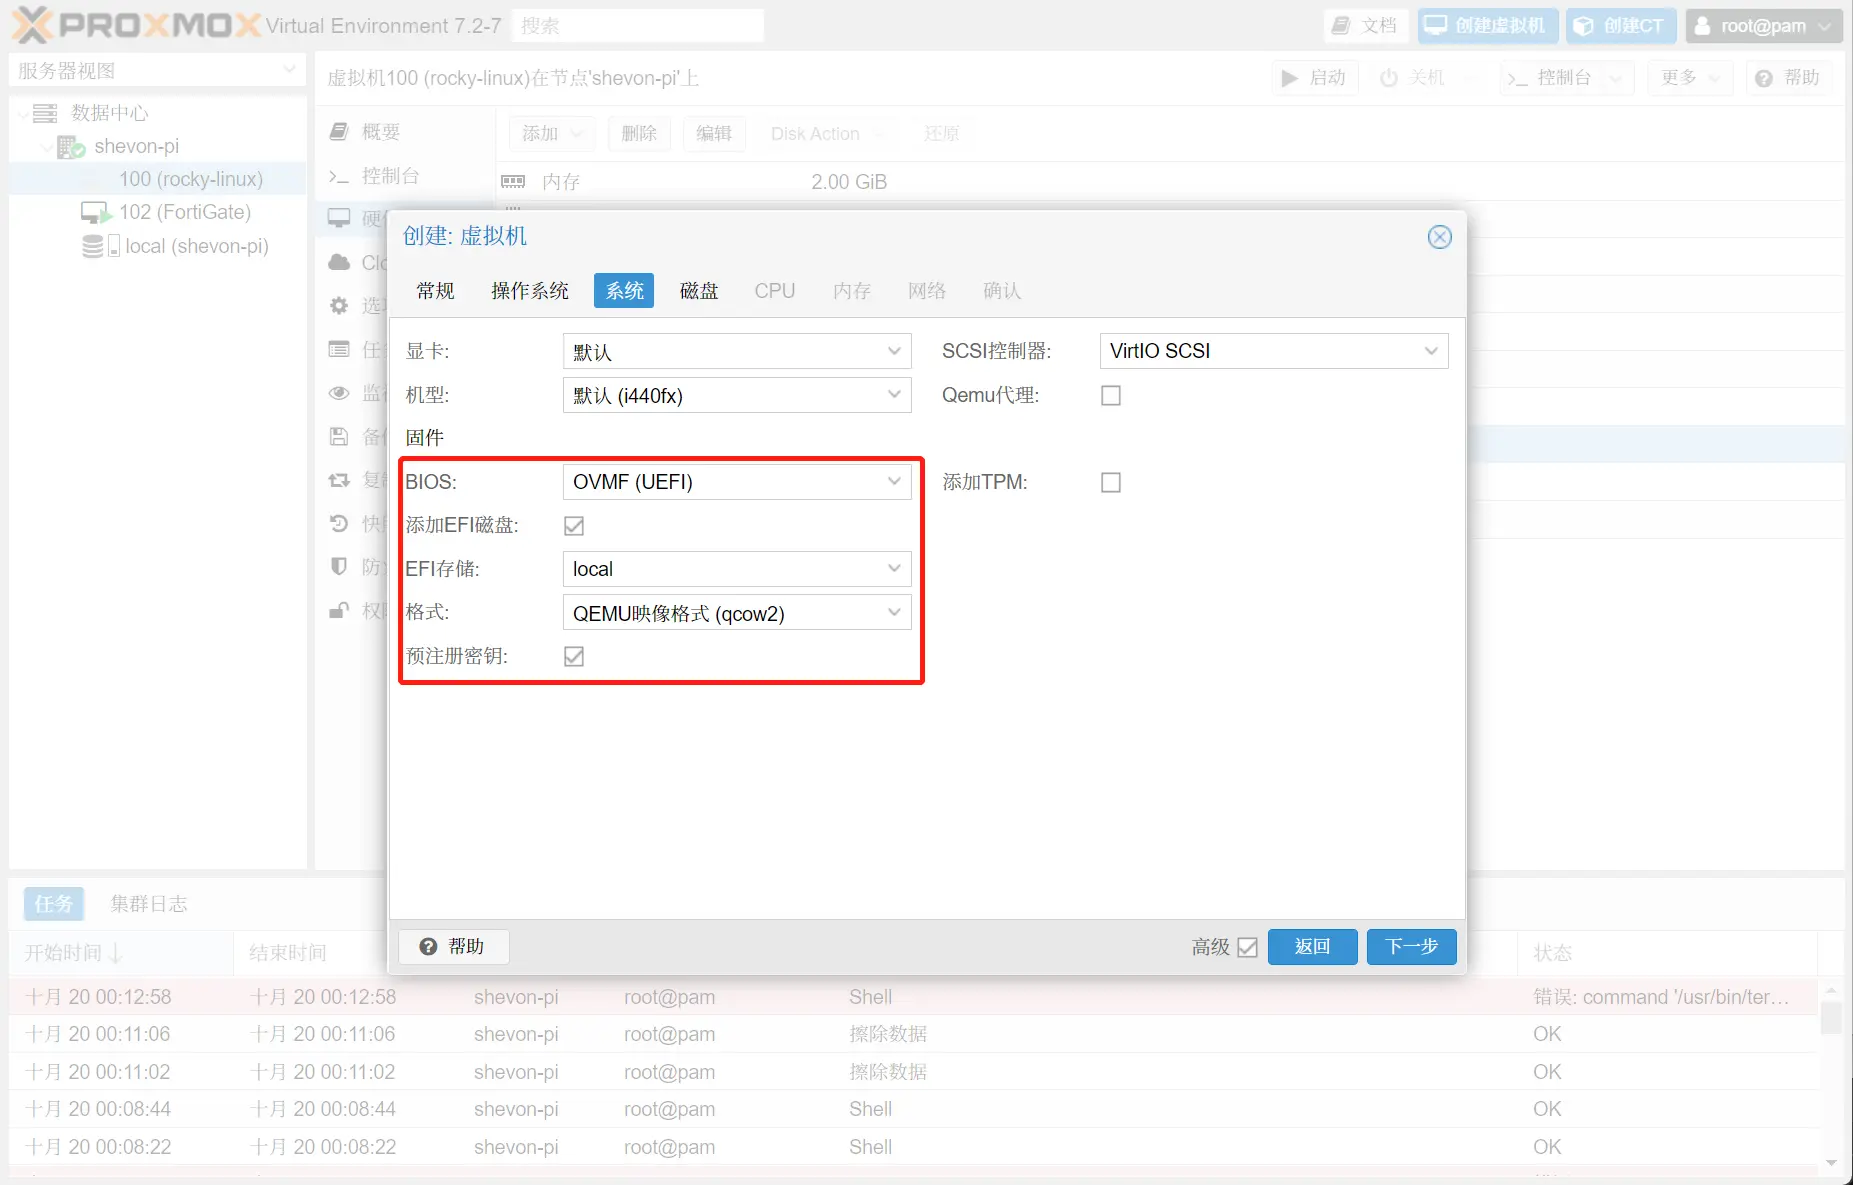Click the question mark help icon in dialog

pos(428,947)
